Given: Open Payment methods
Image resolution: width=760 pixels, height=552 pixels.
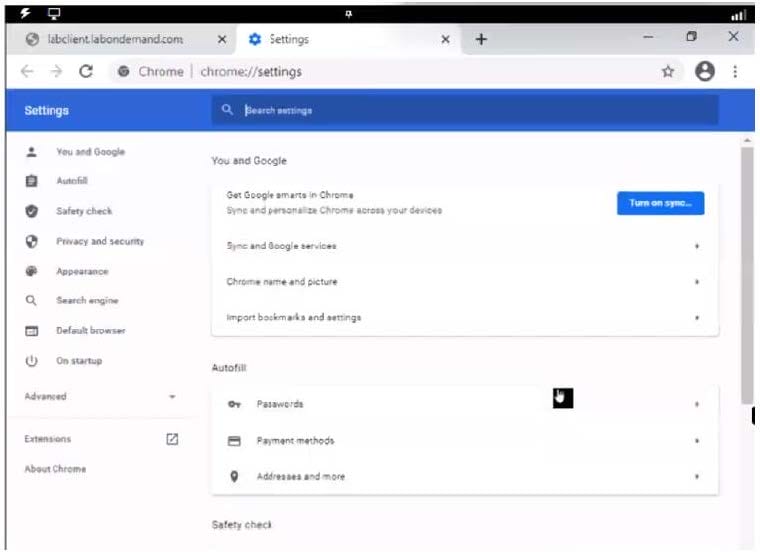Looking at the screenshot, I should coord(465,441).
